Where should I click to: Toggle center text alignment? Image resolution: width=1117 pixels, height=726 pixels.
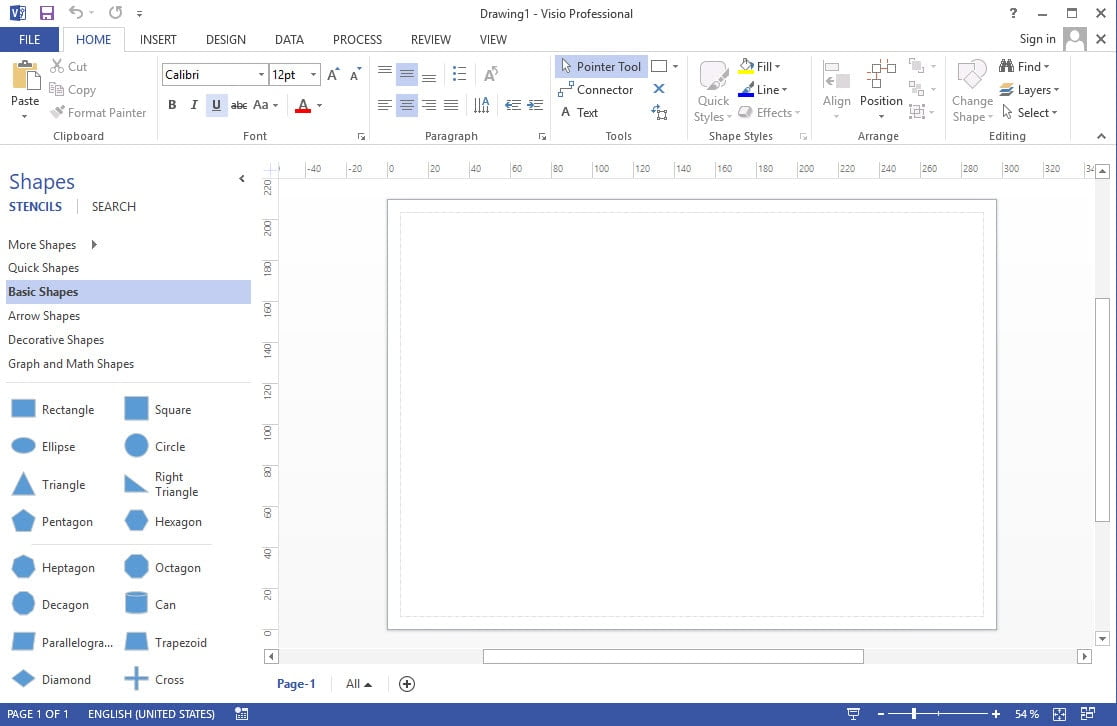[x=406, y=105]
